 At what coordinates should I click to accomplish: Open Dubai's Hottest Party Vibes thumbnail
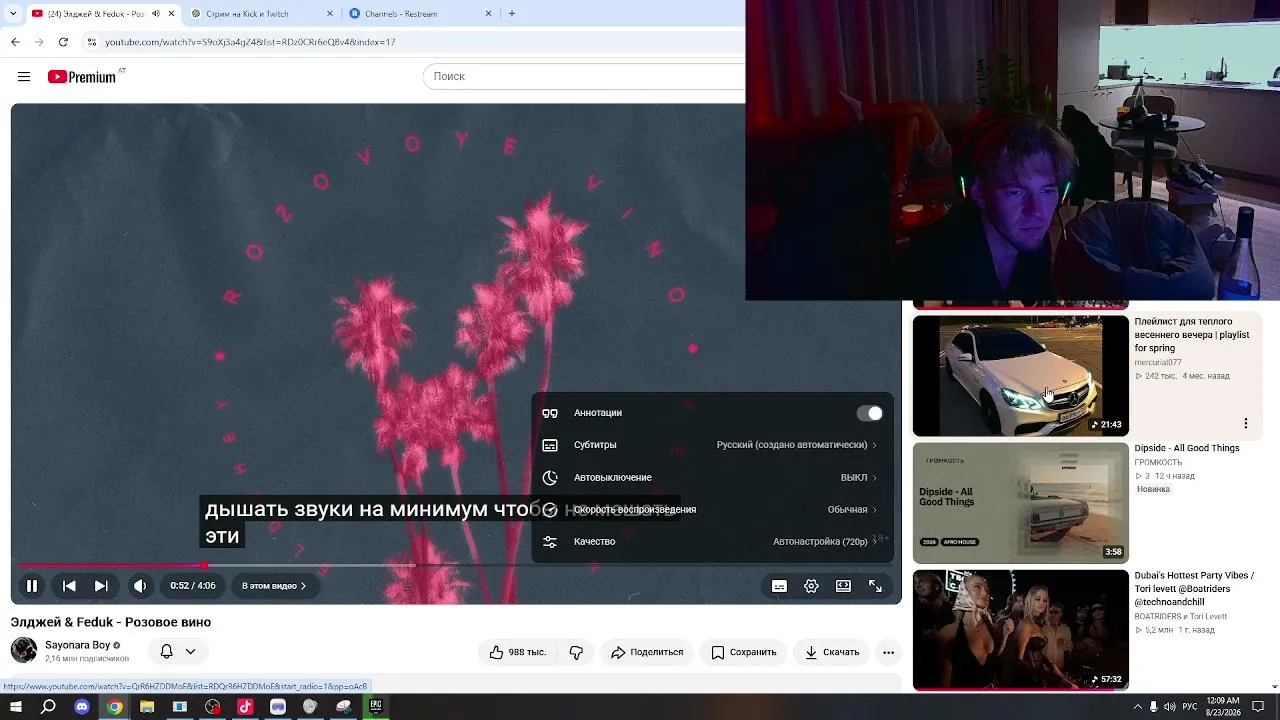[x=1020, y=630]
